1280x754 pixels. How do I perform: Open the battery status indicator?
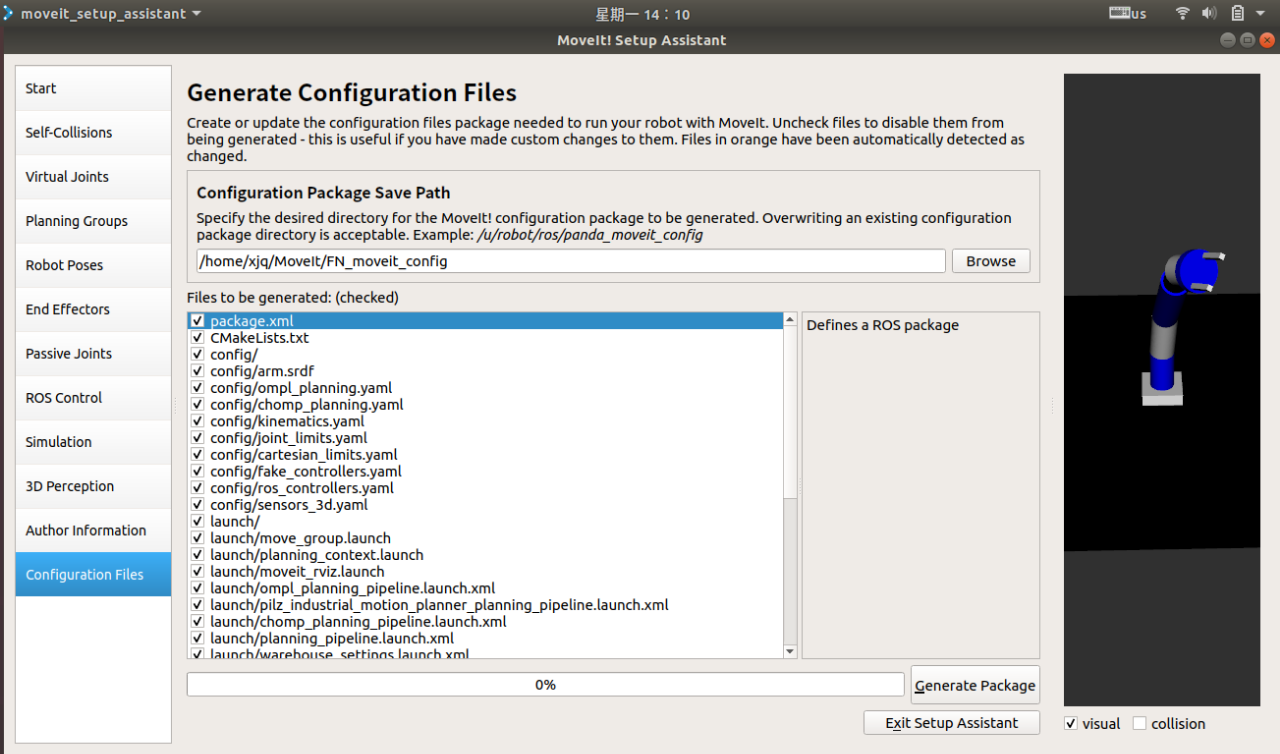[x=1238, y=14]
